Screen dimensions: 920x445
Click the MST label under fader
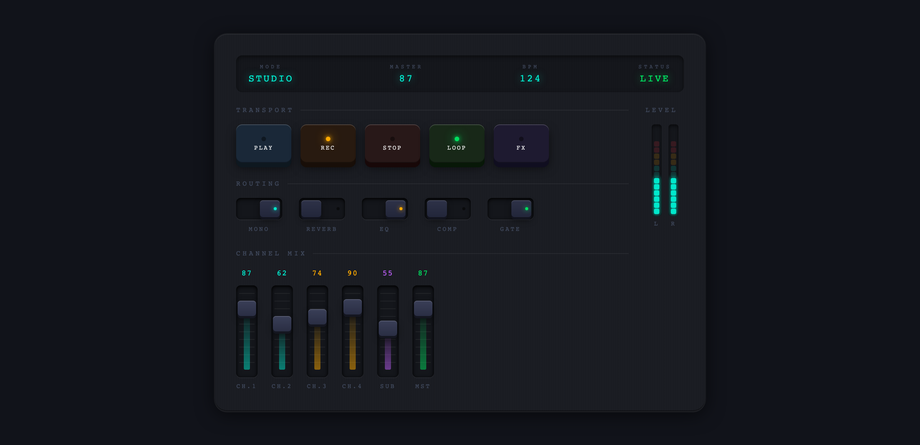pos(422,386)
